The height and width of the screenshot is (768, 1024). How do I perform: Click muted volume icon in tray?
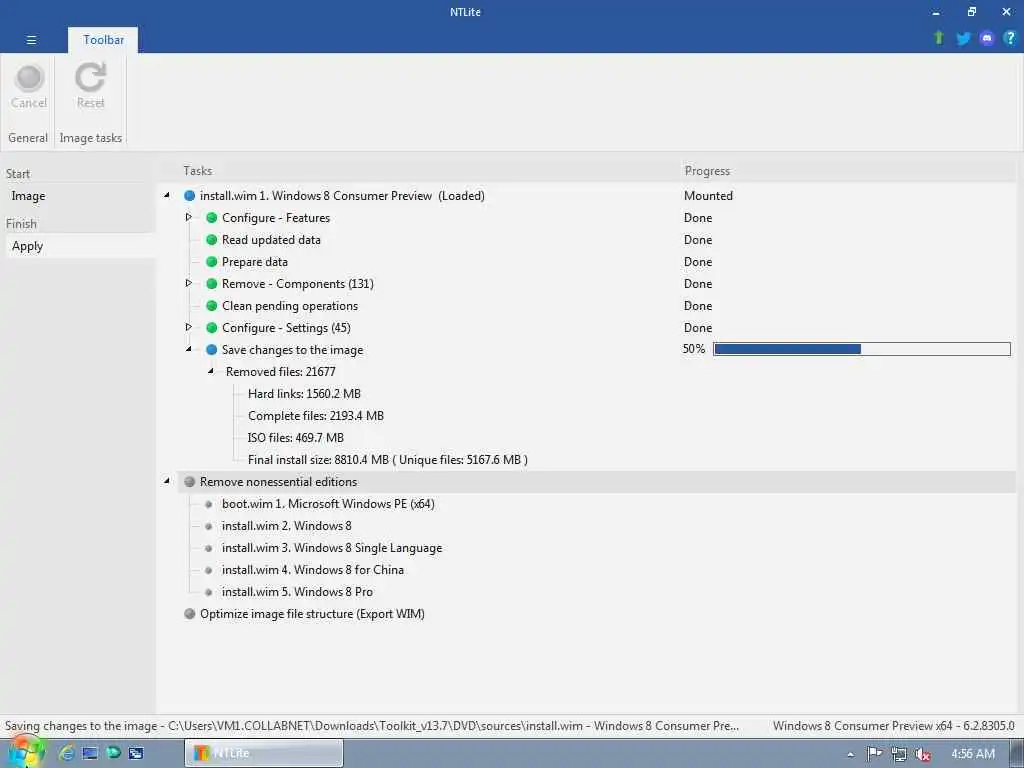pyautogui.click(x=923, y=754)
